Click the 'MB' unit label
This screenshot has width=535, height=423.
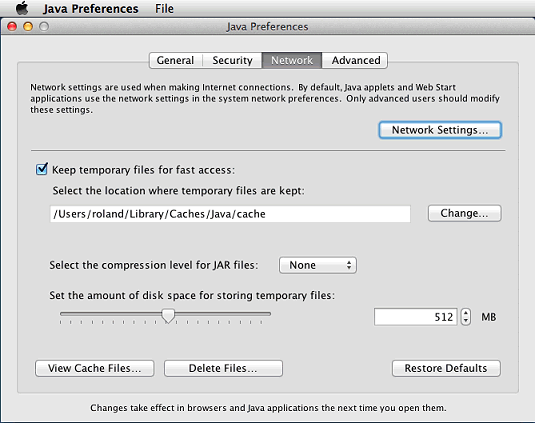pos(489,317)
